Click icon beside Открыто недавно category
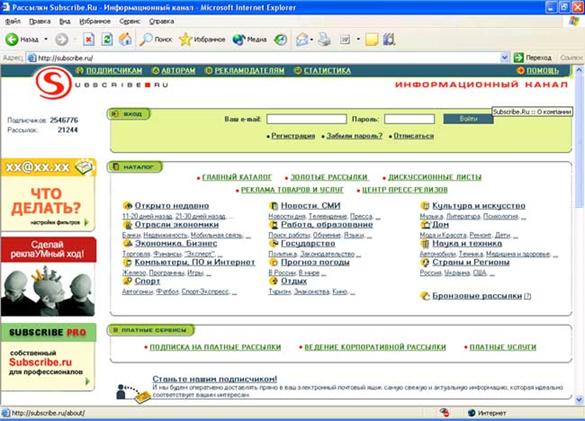Image resolution: width=585 pixels, height=421 pixels. click(x=128, y=205)
